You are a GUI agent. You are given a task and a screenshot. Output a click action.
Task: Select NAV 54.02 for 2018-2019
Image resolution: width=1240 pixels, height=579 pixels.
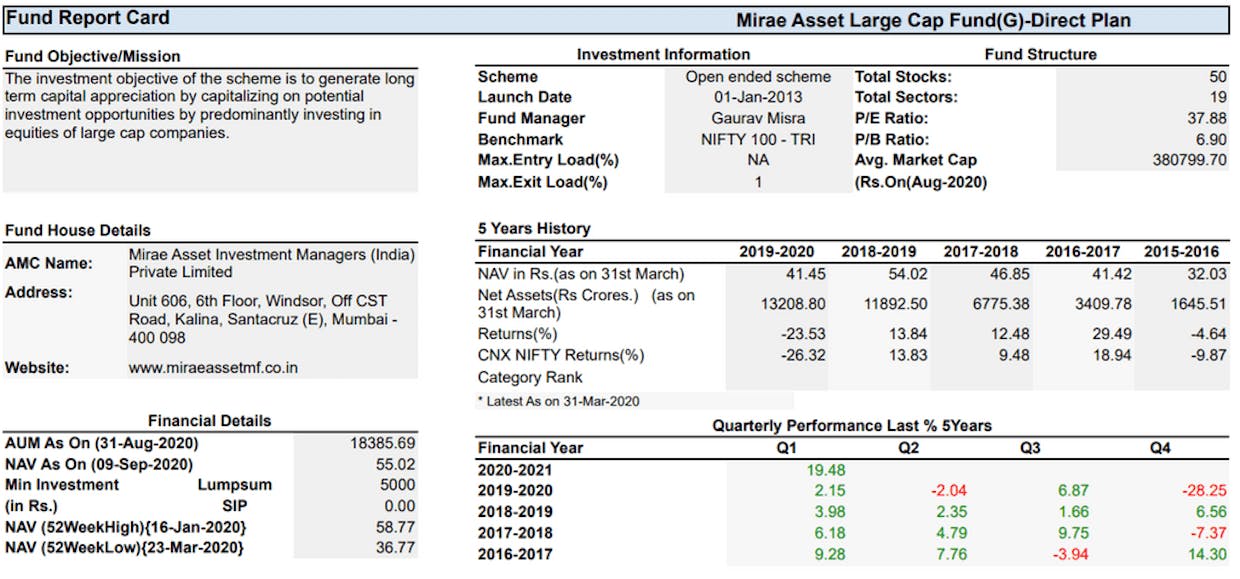[908, 274]
